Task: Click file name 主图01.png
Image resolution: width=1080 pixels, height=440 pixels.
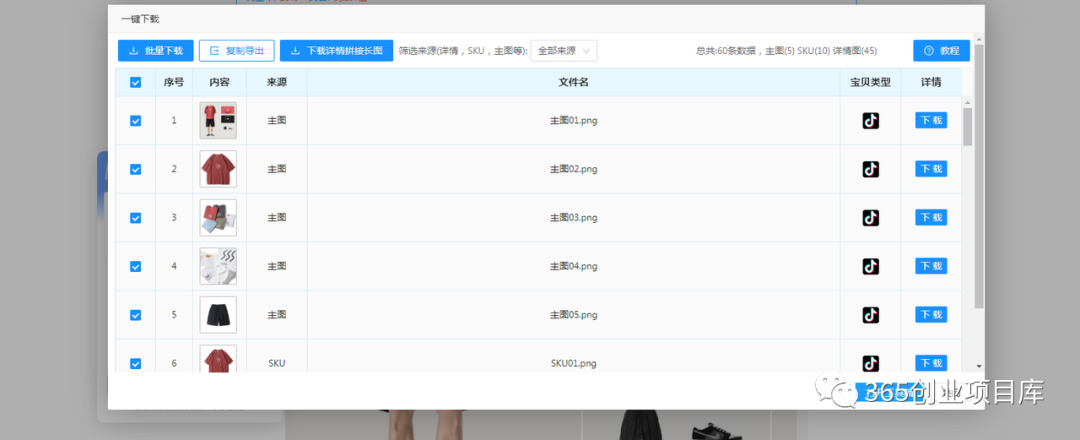Action: click(573, 121)
